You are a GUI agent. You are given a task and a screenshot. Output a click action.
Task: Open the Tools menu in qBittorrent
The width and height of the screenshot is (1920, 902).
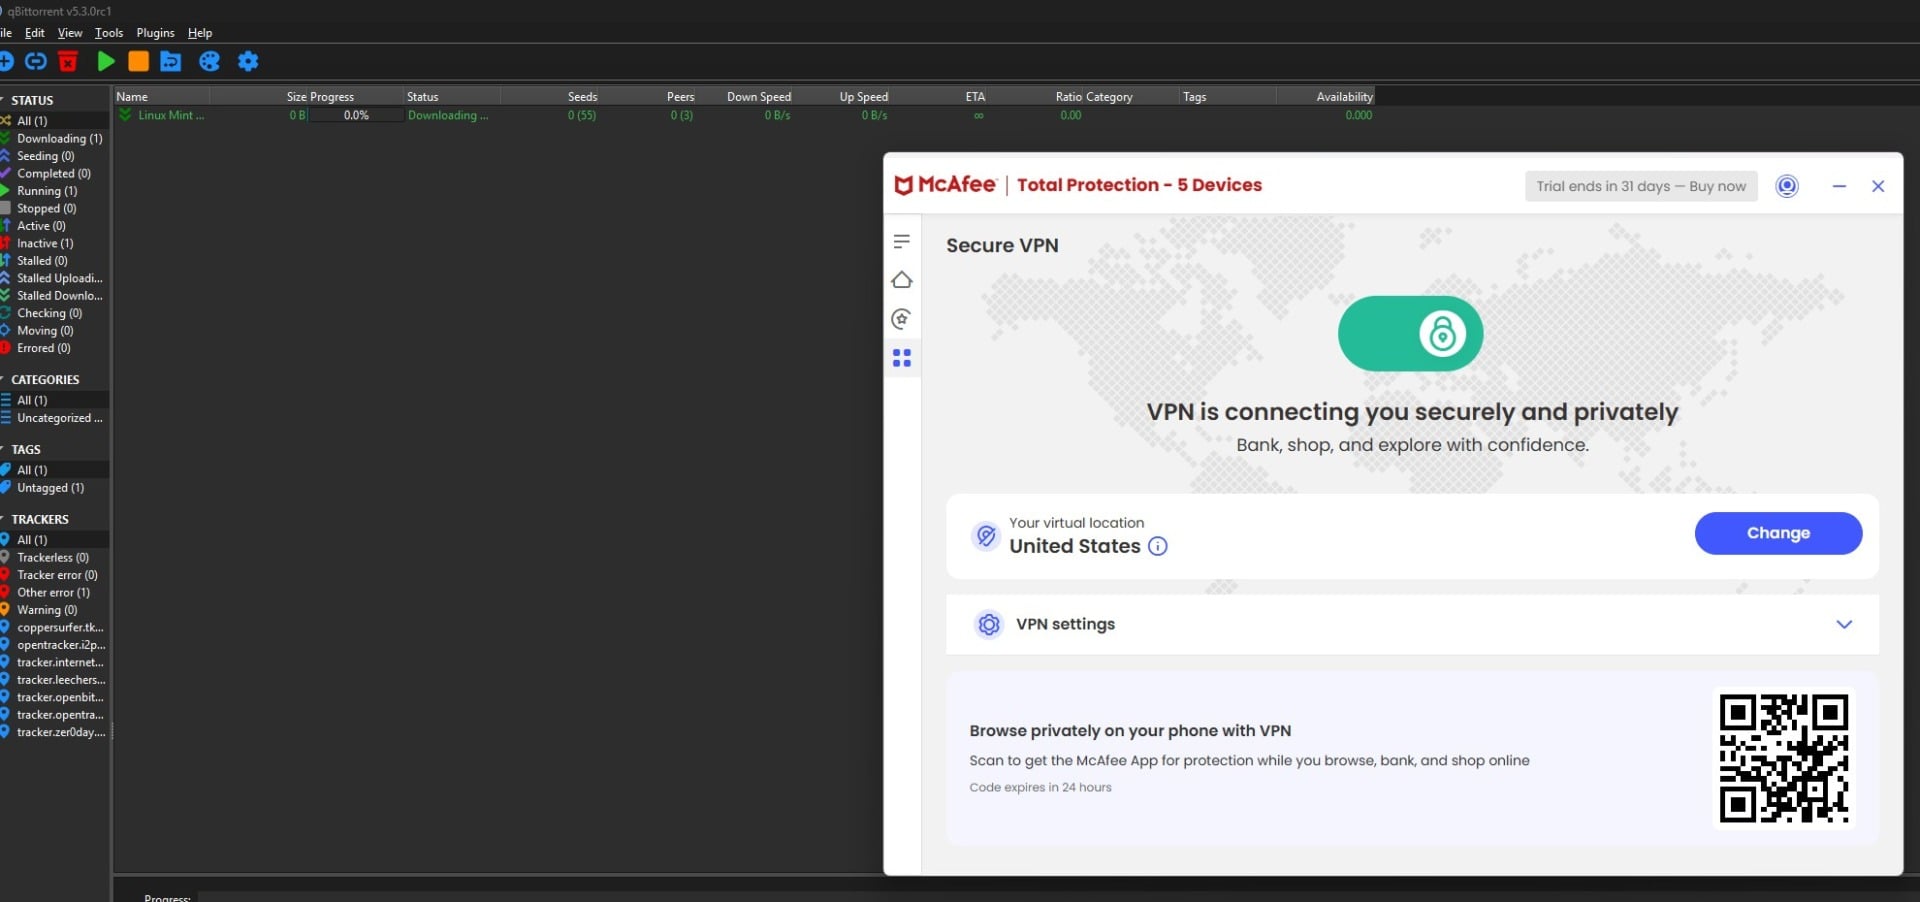pos(109,33)
